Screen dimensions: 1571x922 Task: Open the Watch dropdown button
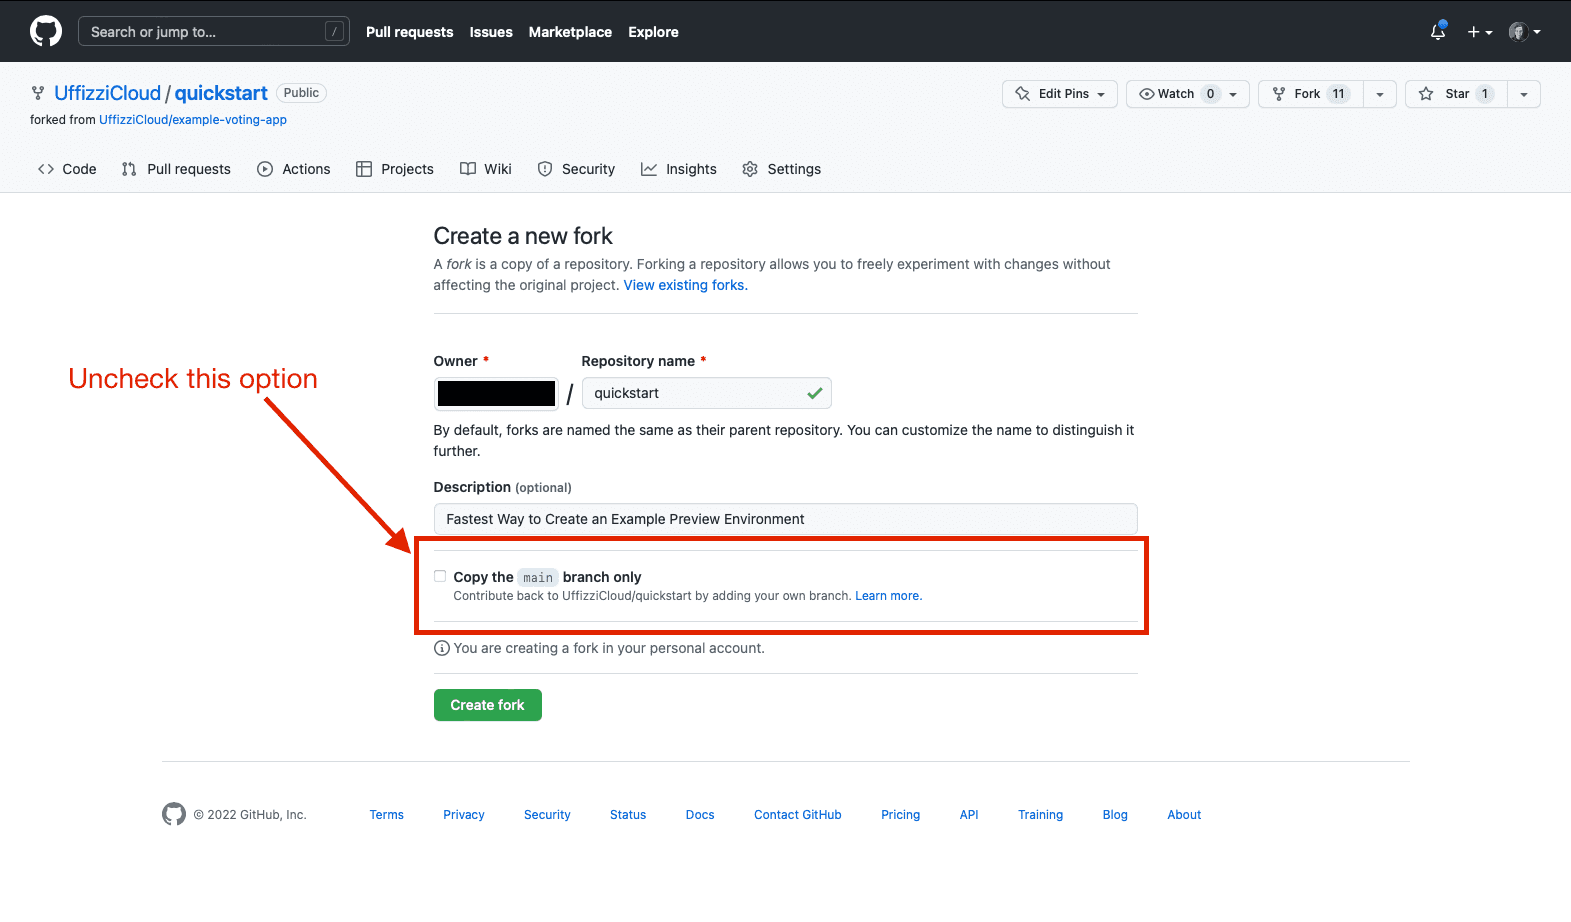click(x=1188, y=94)
